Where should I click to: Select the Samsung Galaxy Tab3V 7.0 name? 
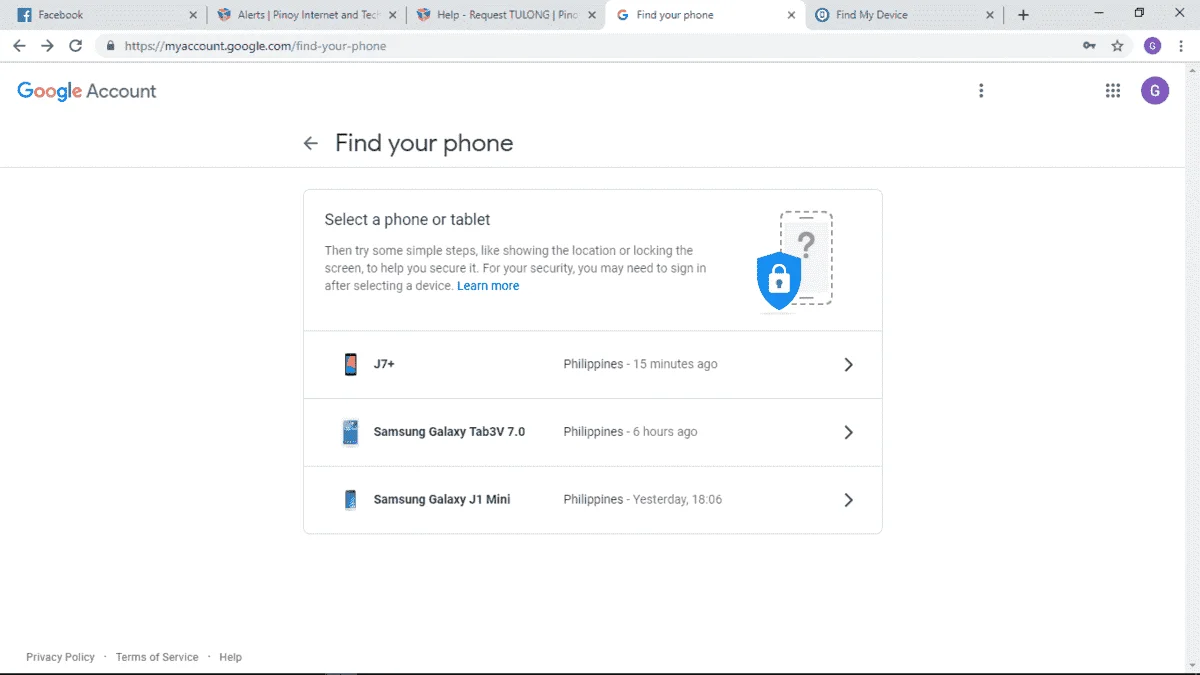point(449,432)
